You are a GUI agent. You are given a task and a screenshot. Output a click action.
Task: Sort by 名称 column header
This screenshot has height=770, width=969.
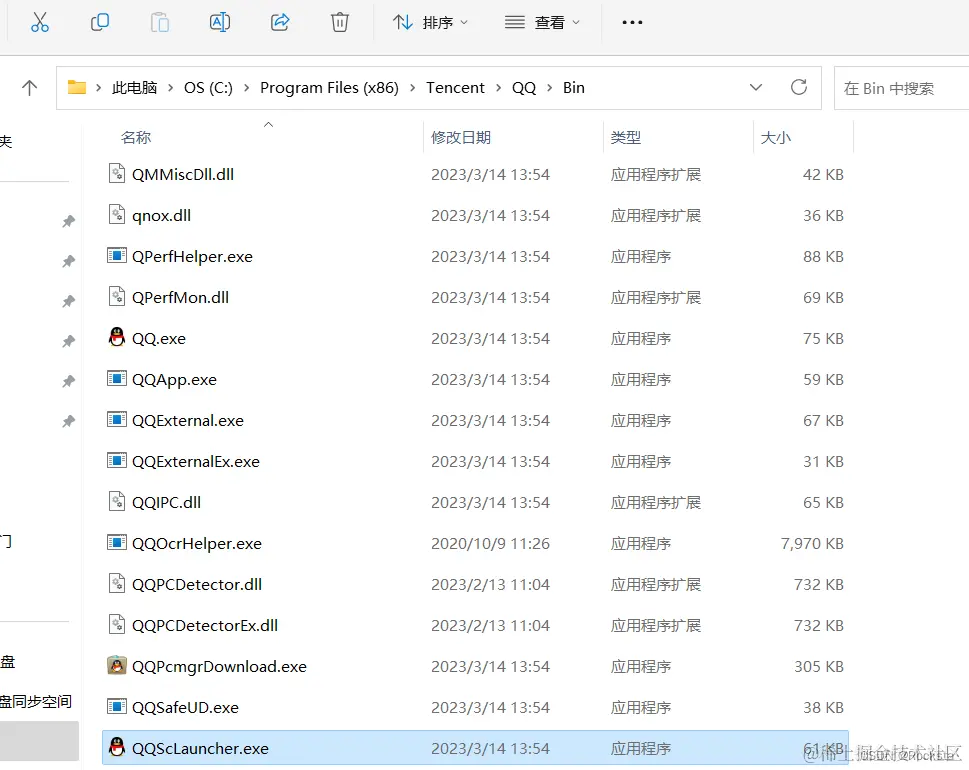click(136, 137)
